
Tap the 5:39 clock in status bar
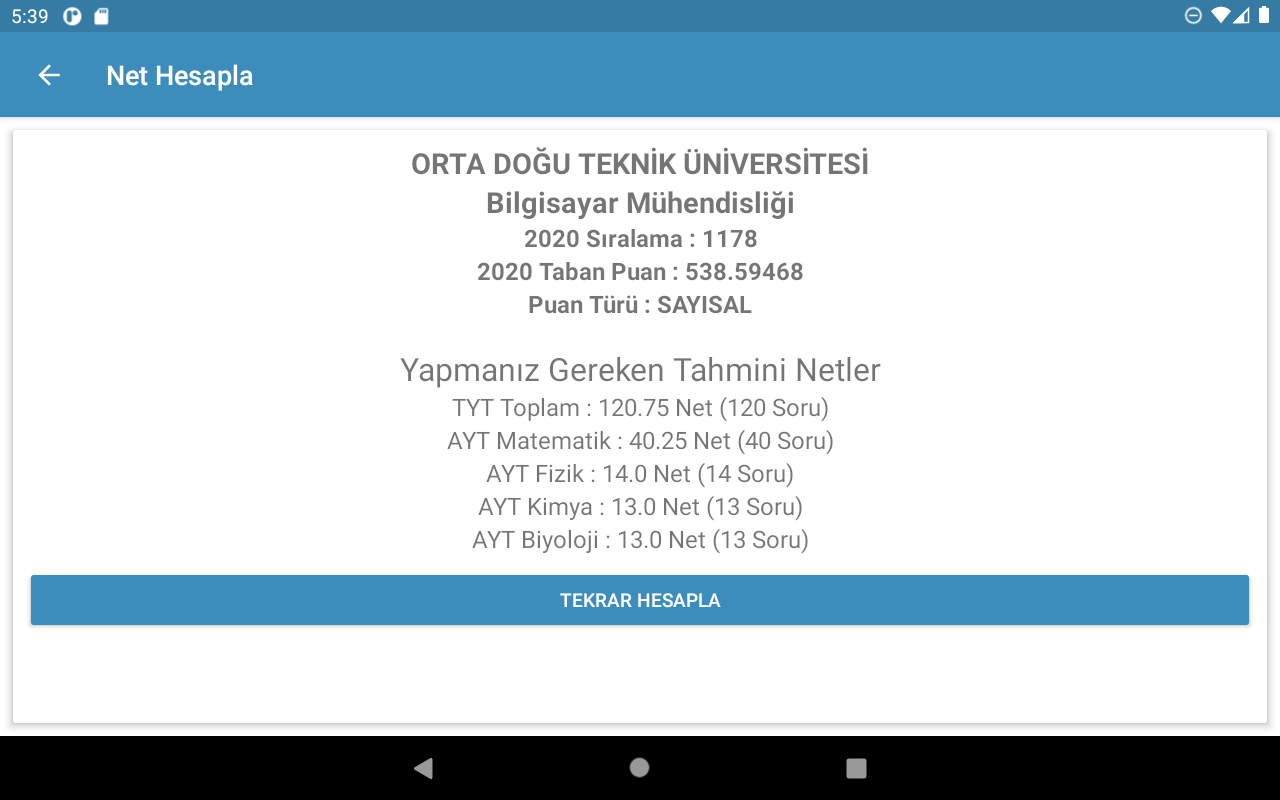pyautogui.click(x=30, y=16)
